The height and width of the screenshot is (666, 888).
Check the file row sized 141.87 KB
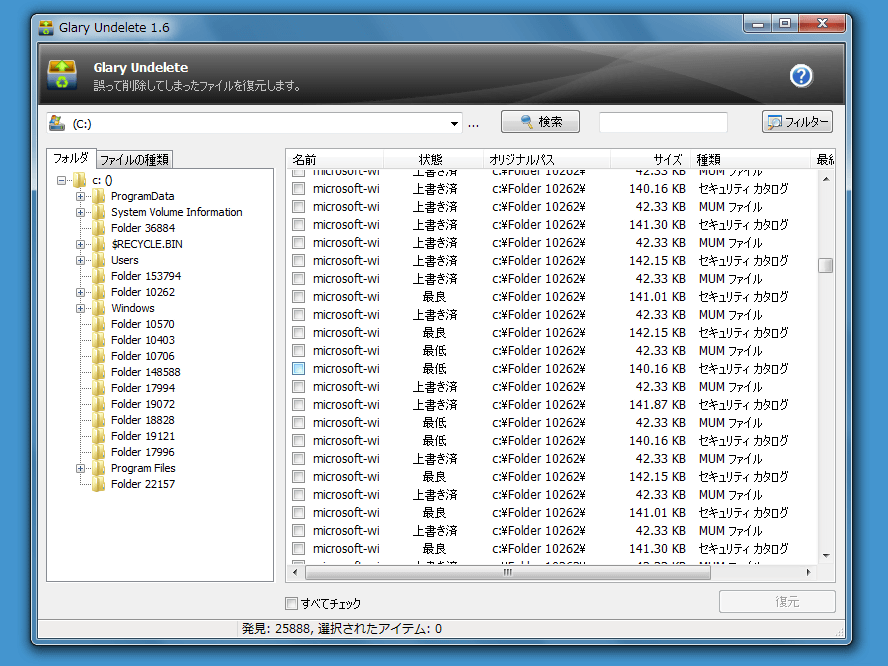298,404
